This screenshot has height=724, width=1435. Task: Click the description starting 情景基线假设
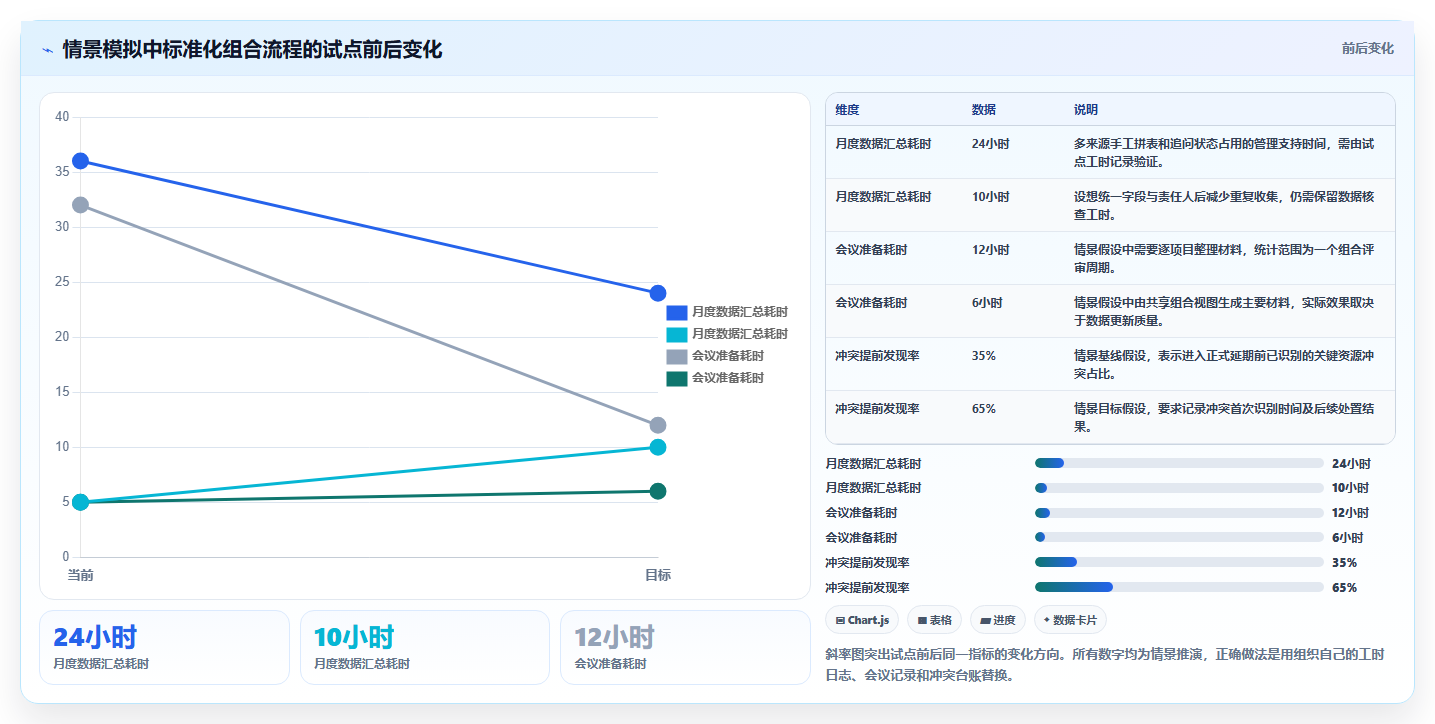(1224, 365)
